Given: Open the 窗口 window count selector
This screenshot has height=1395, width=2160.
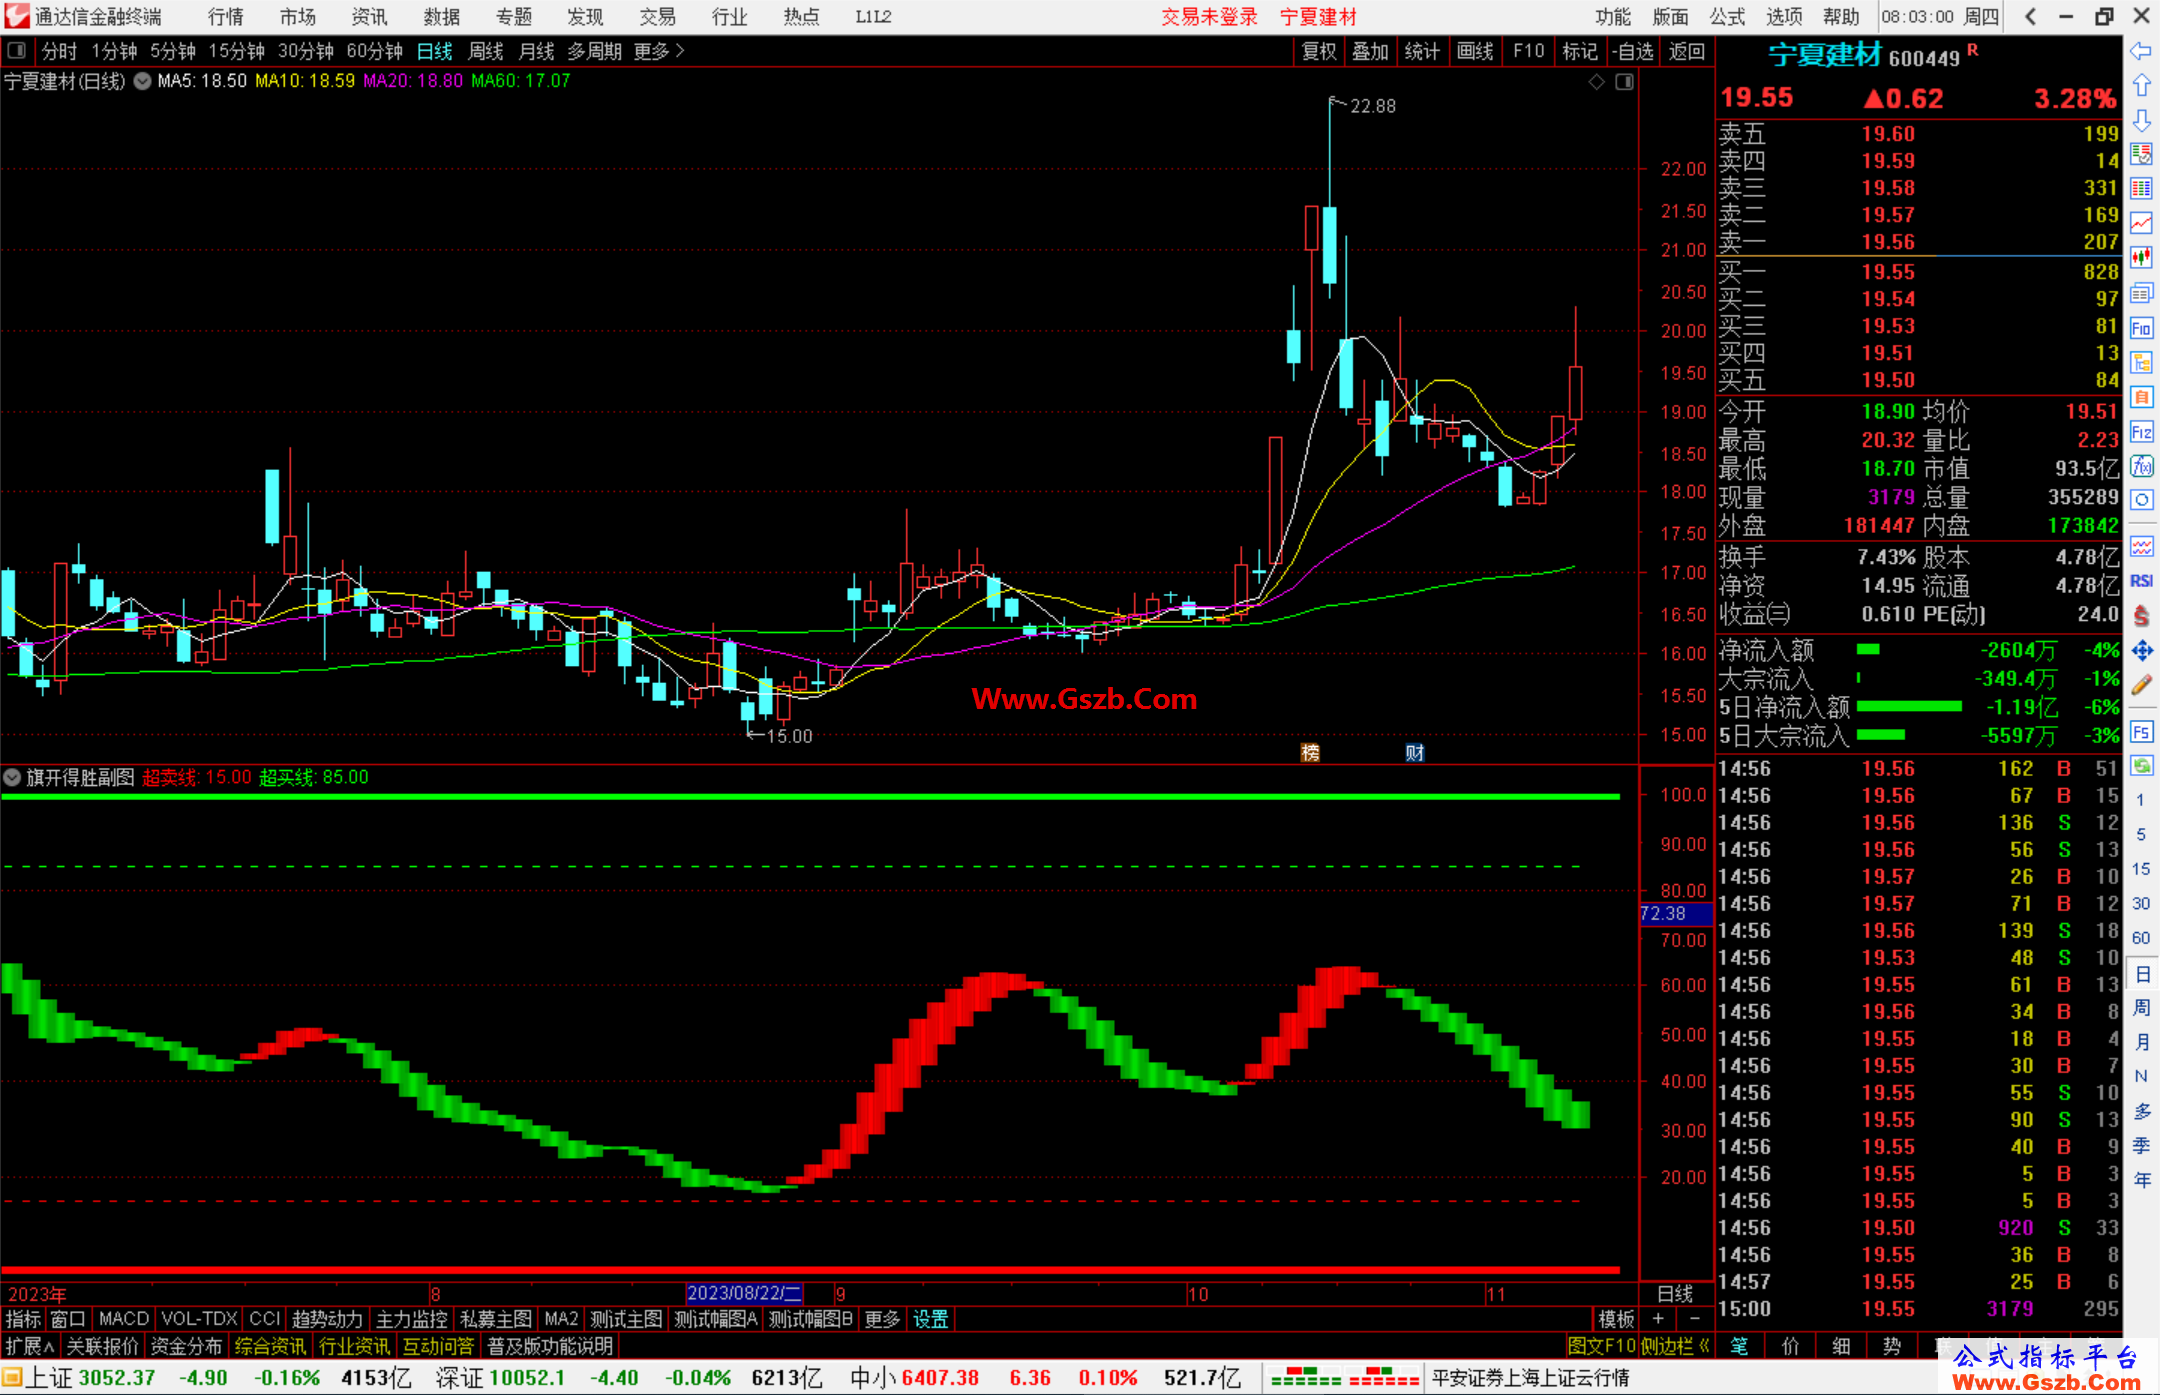Looking at the screenshot, I should click(68, 1319).
